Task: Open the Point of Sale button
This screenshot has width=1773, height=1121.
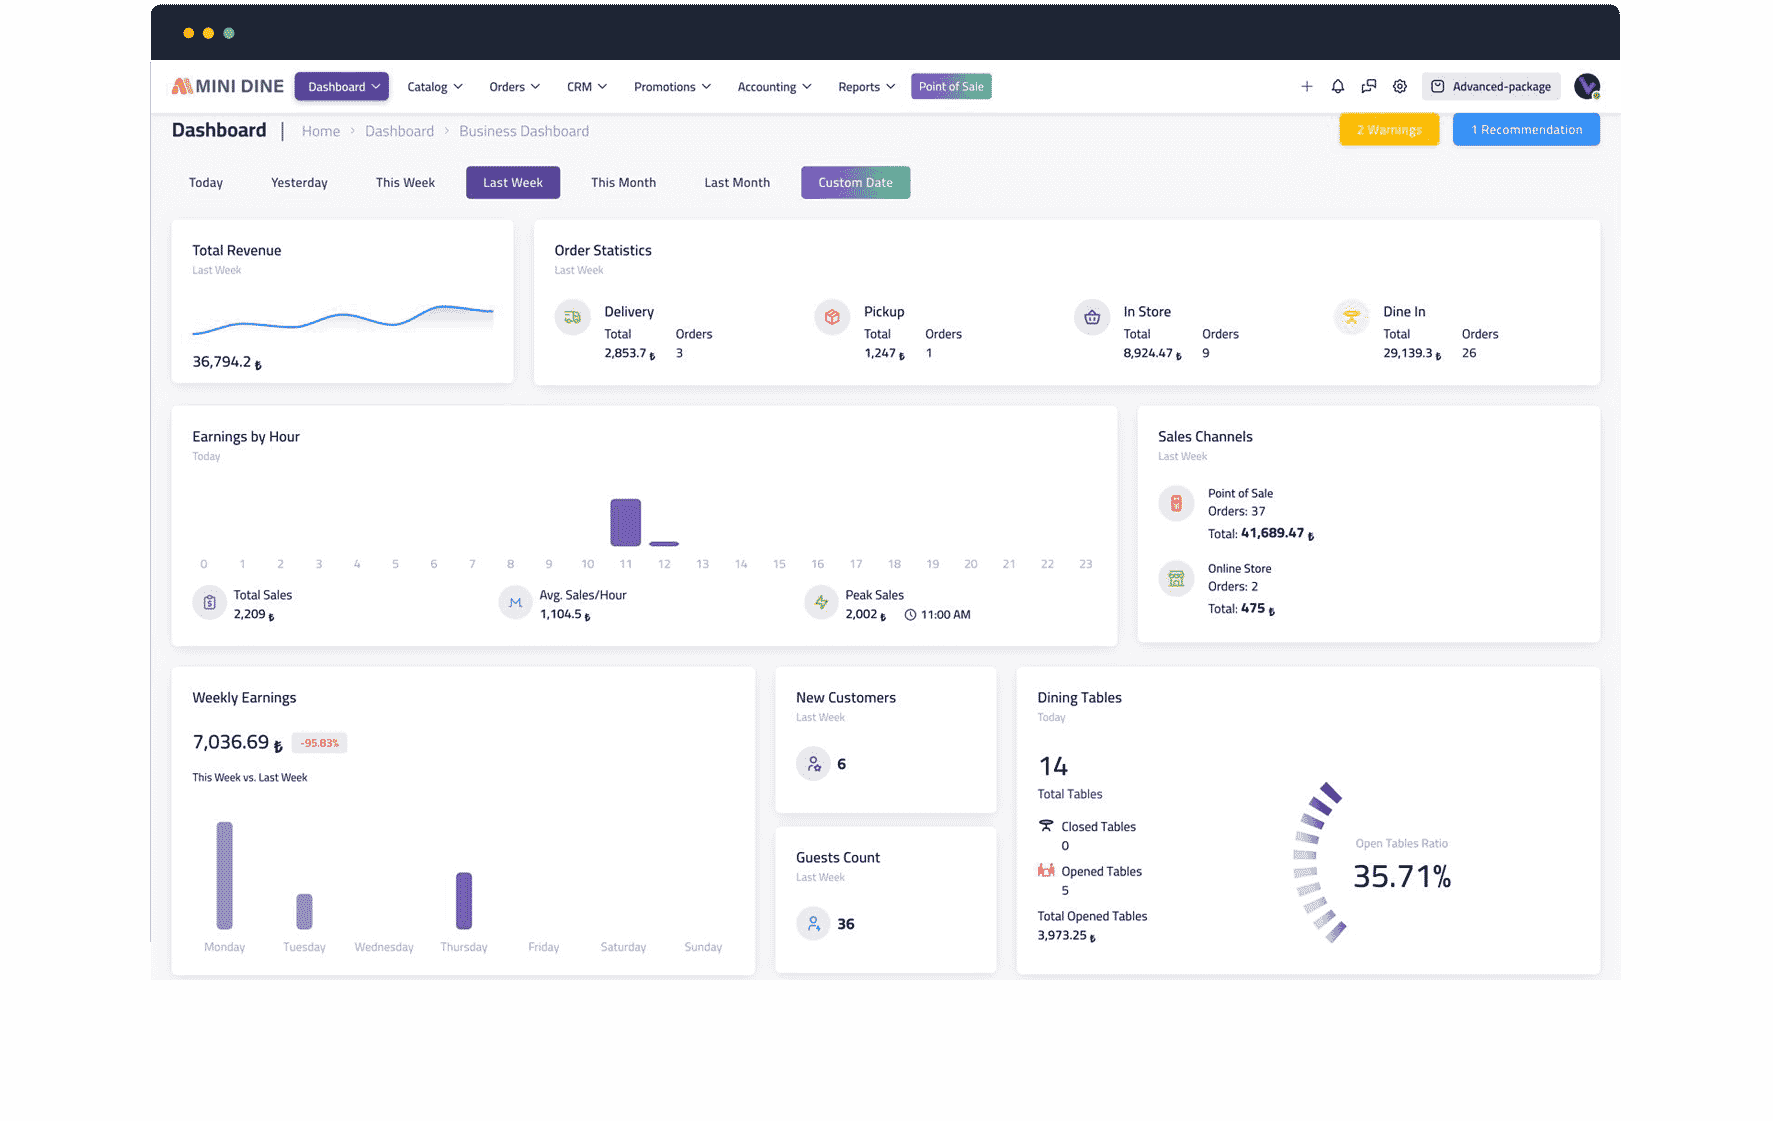Action: pos(951,87)
